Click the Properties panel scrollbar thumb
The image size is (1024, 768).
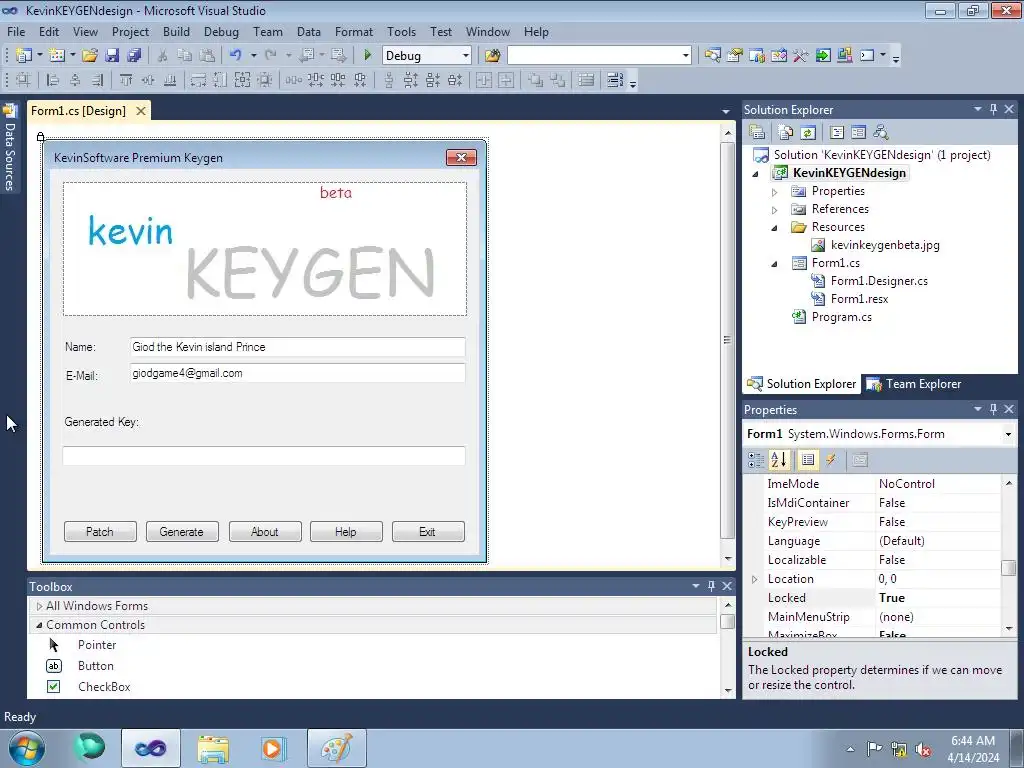tap(1009, 567)
